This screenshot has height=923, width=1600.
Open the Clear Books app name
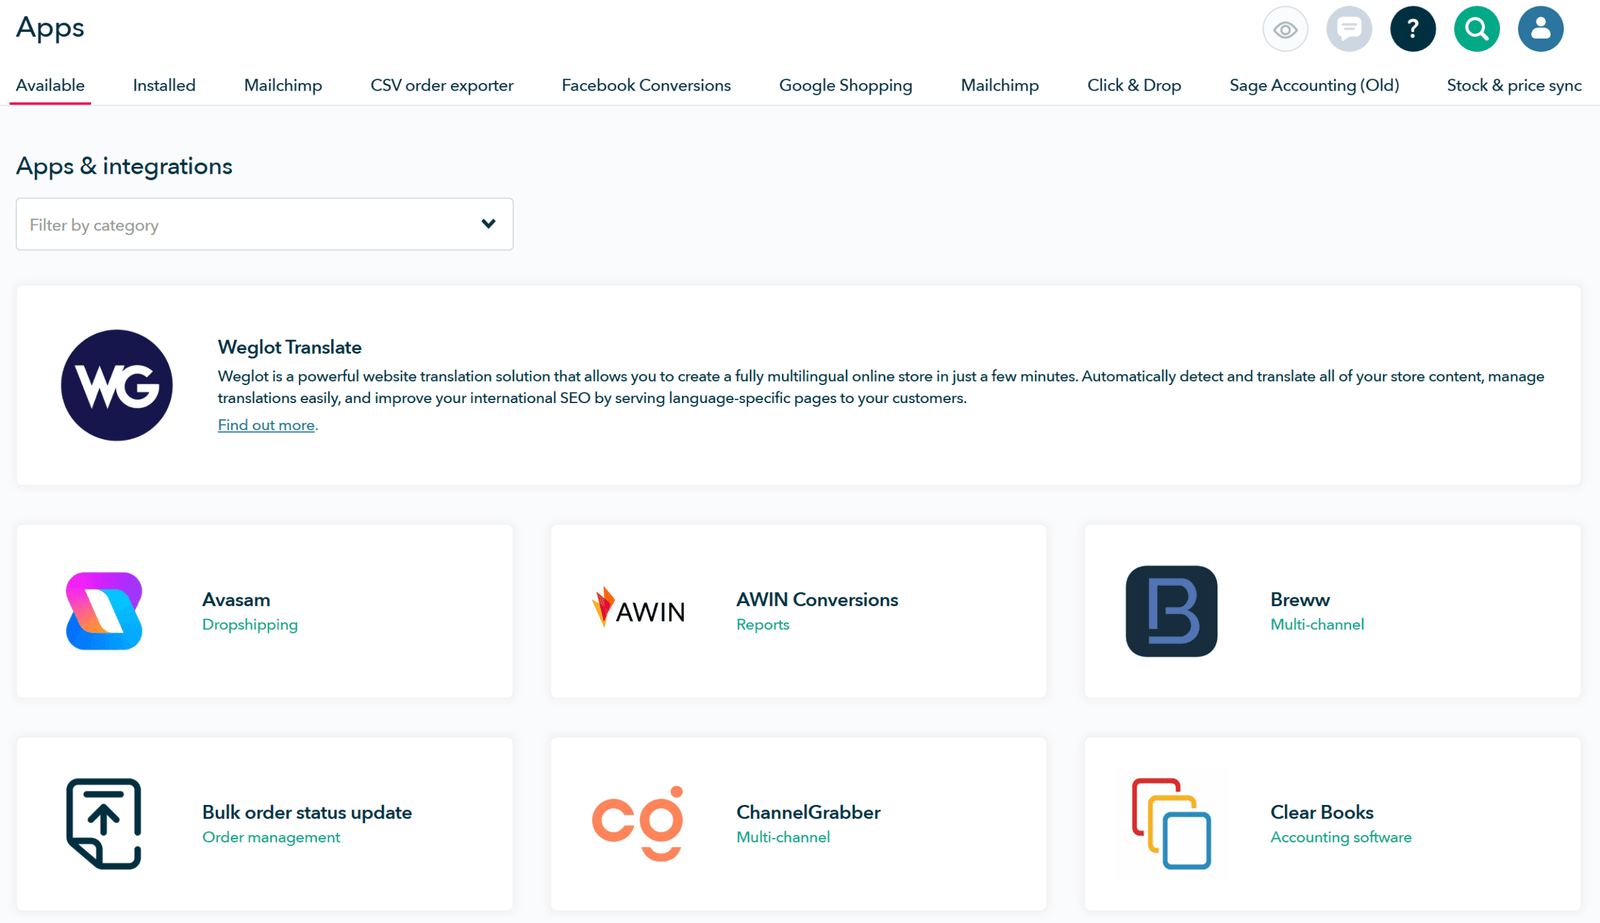(1322, 812)
